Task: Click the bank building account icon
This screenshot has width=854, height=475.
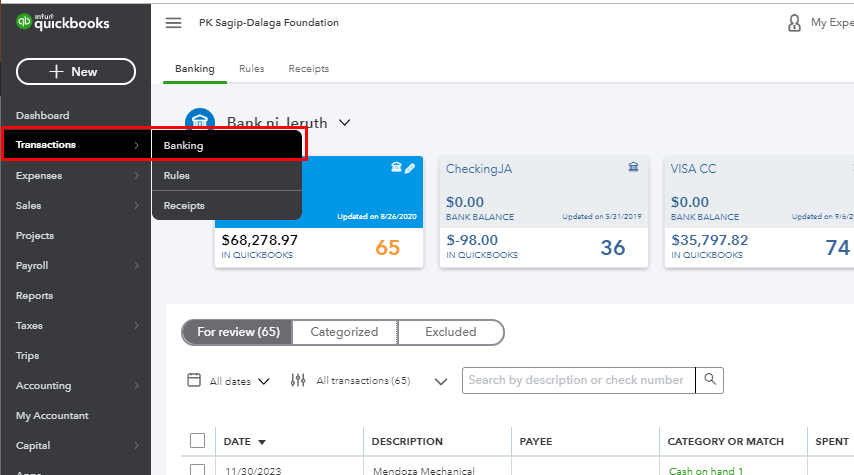Action: (200, 119)
